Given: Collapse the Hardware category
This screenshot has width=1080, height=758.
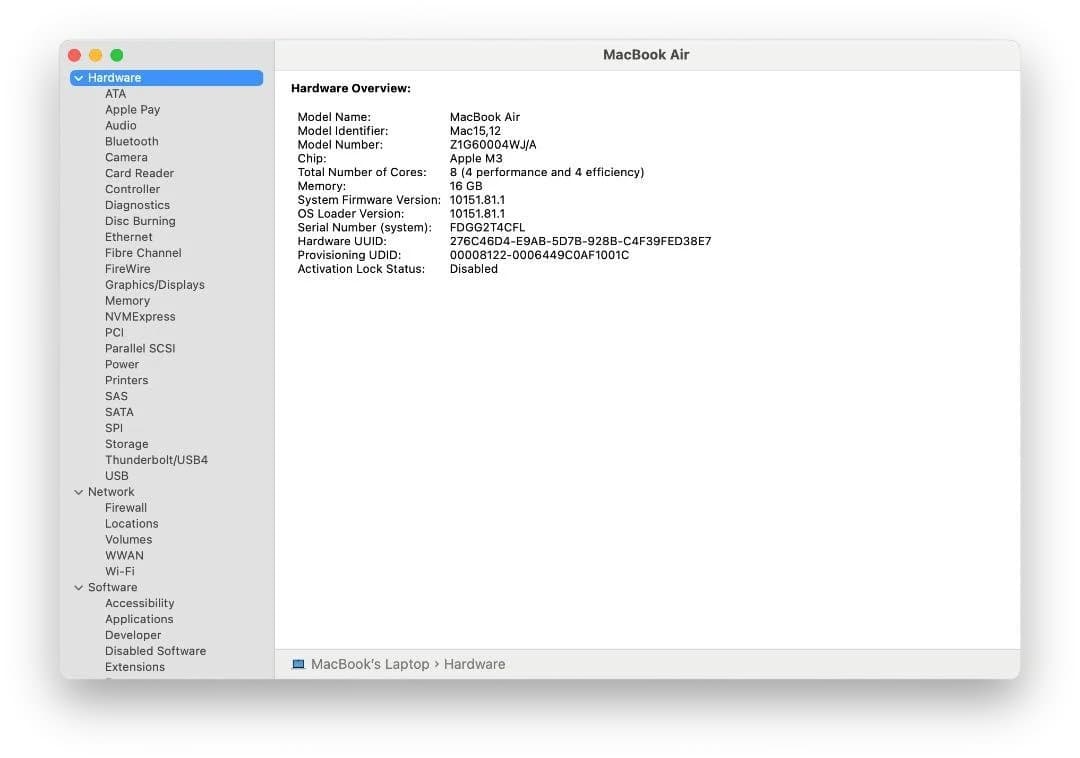Looking at the screenshot, I should 78,77.
